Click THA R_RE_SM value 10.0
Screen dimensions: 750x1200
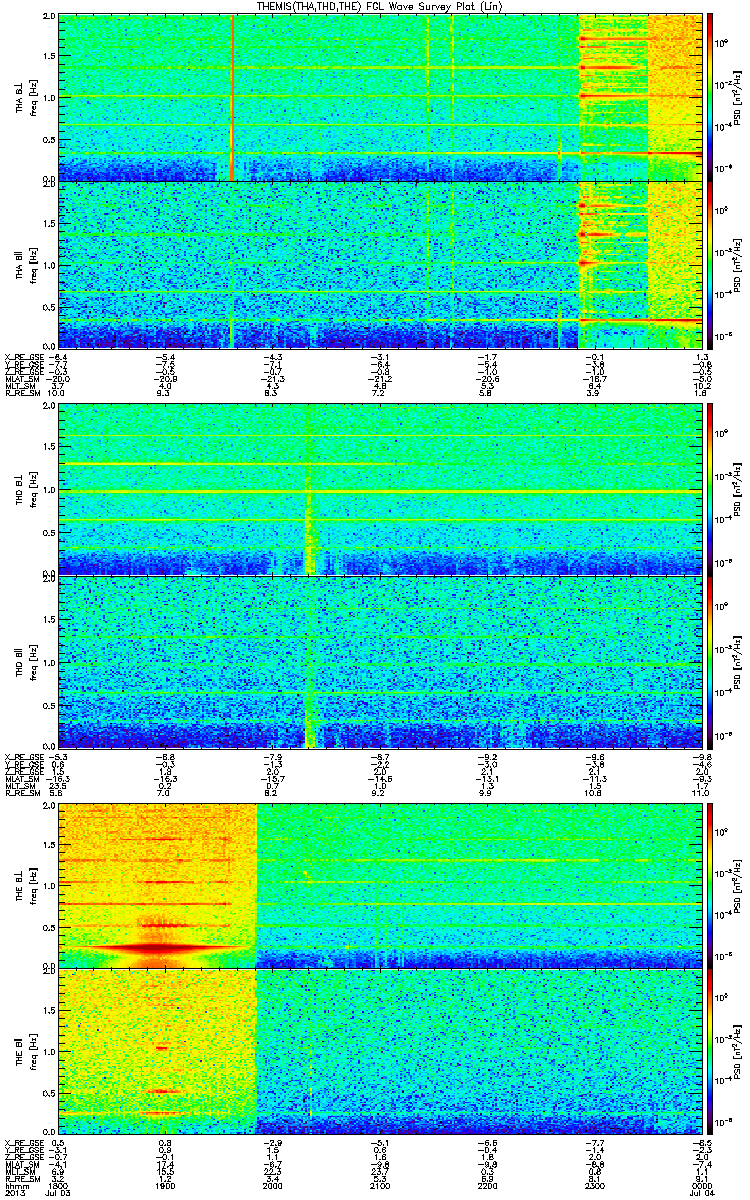57,394
